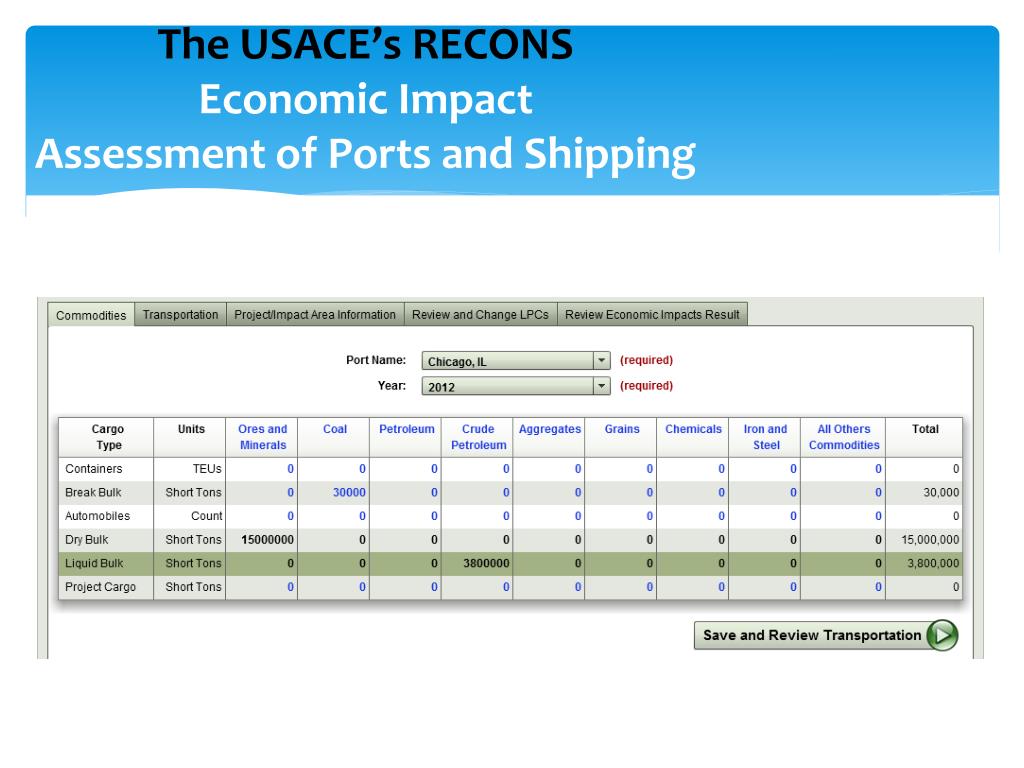Switch to the Transportation tab
Screen dimensions: 1024x768
180,315
